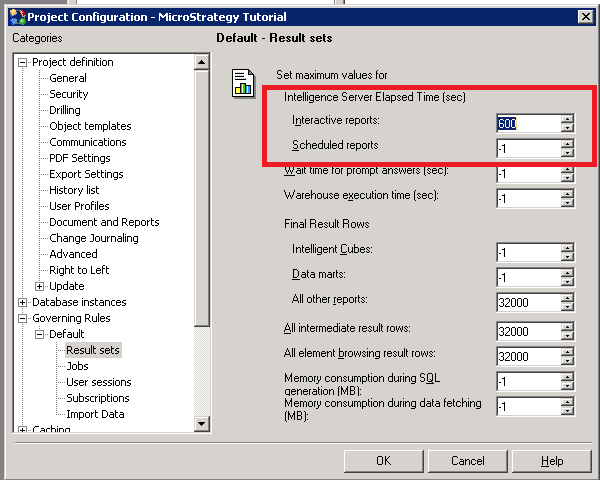
Task: Click the Warehouse execution time field
Action: coord(528,199)
